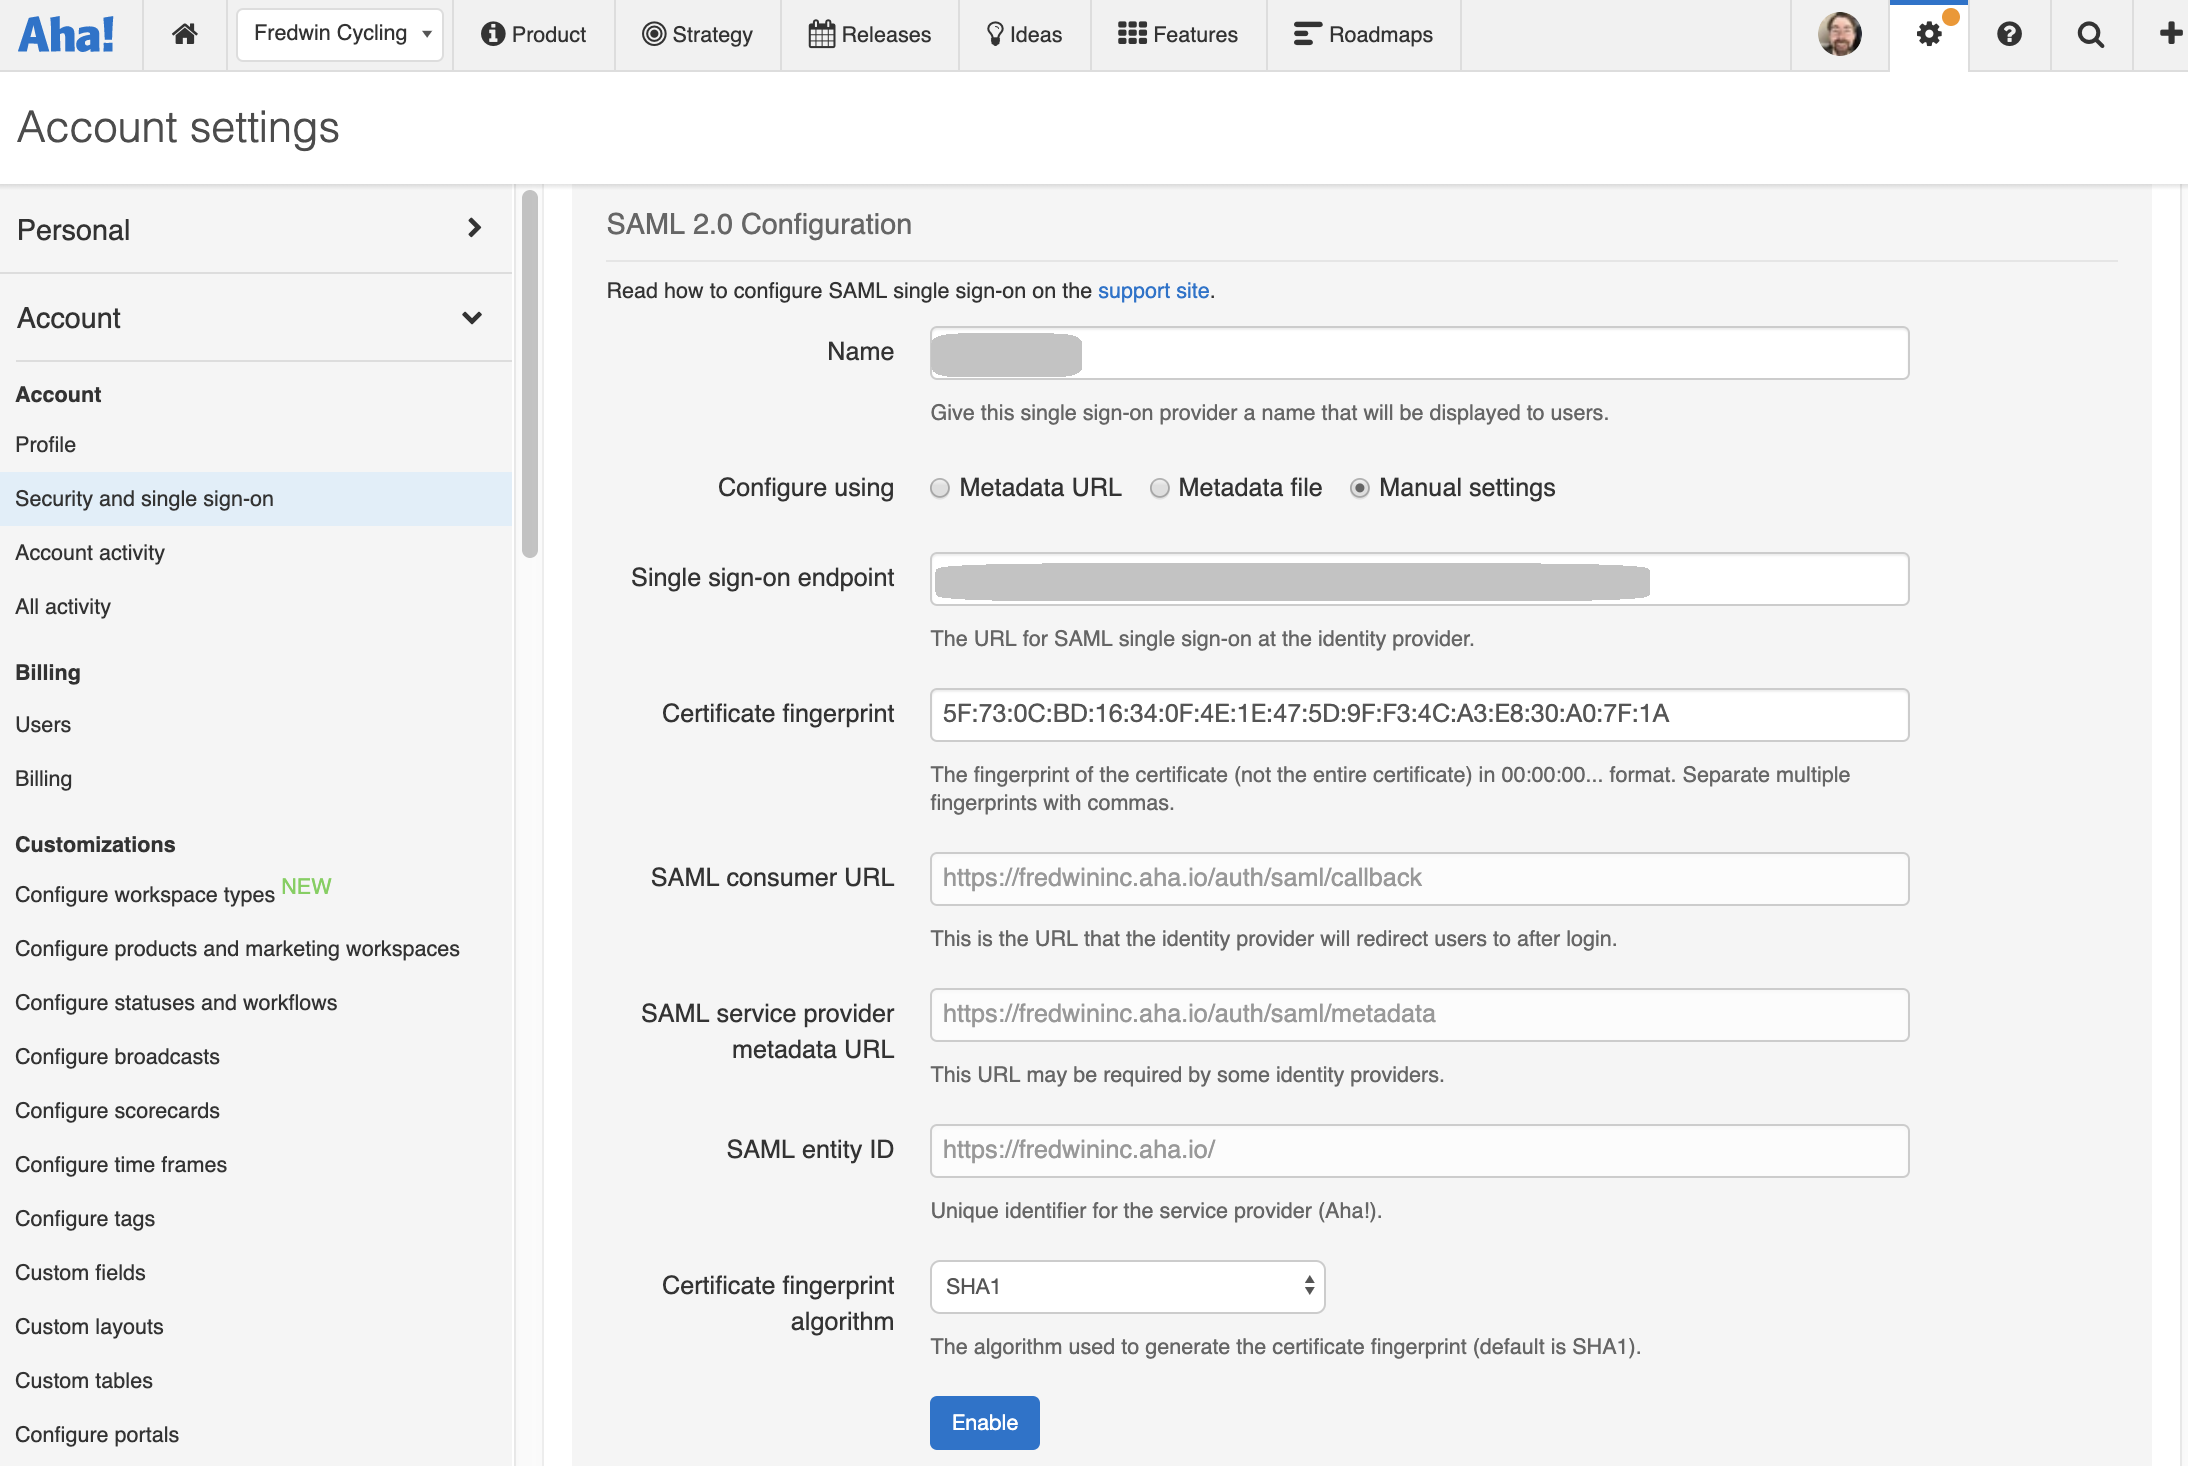Open the help question mark icon
The image size is (2188, 1466).
(2010, 33)
